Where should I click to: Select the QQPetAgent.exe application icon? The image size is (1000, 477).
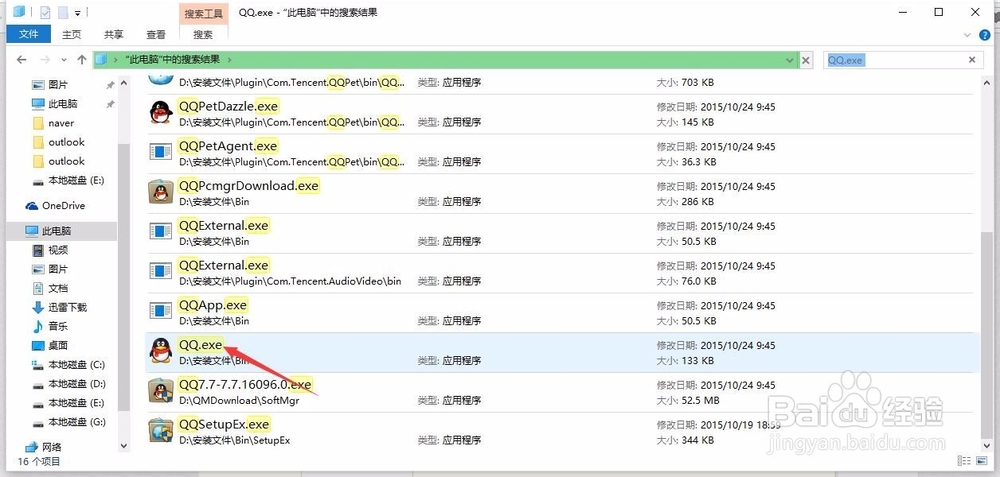click(x=161, y=152)
